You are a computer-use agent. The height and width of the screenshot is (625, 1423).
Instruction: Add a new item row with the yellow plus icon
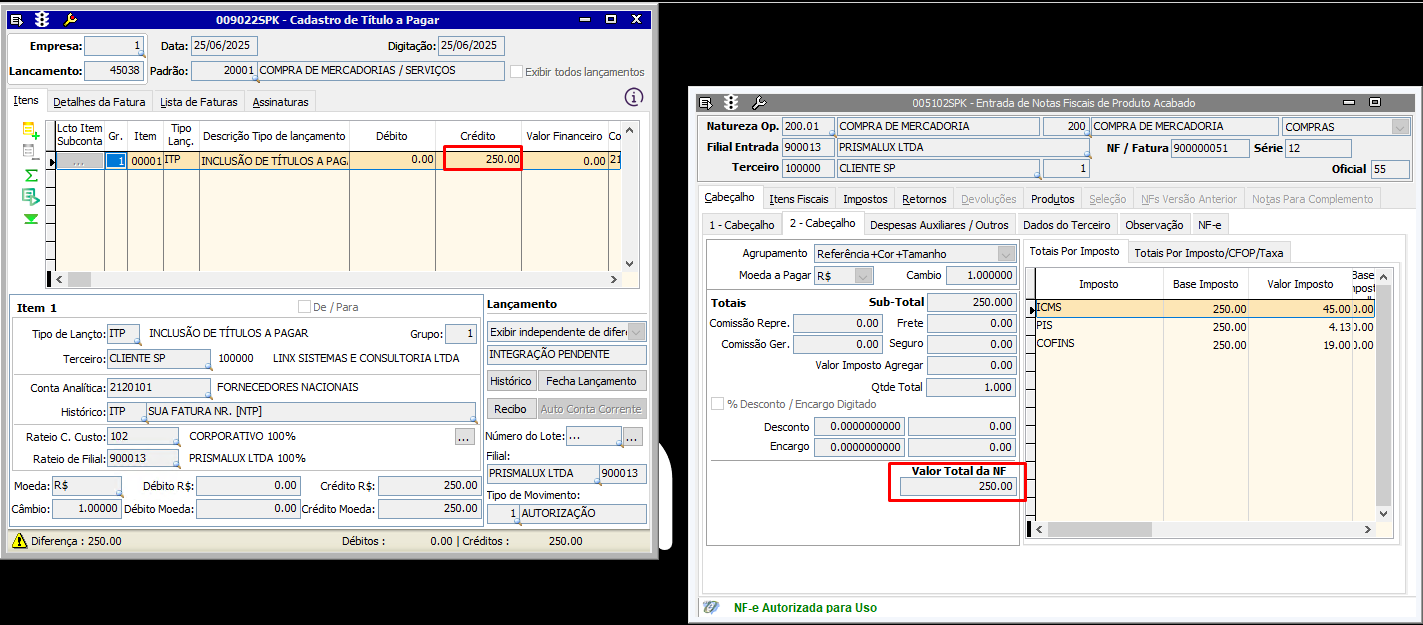pos(30,130)
